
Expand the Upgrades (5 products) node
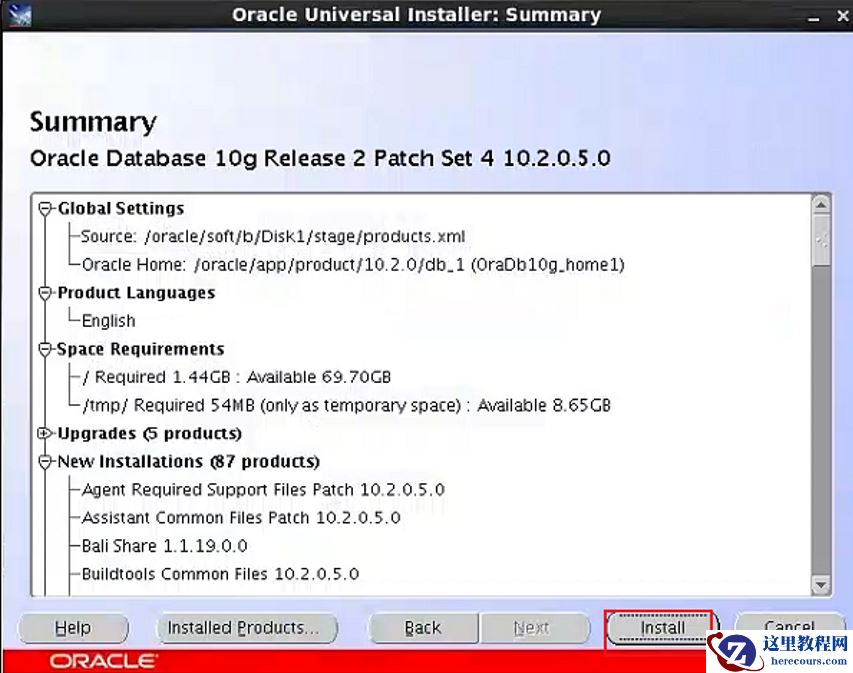pos(45,433)
